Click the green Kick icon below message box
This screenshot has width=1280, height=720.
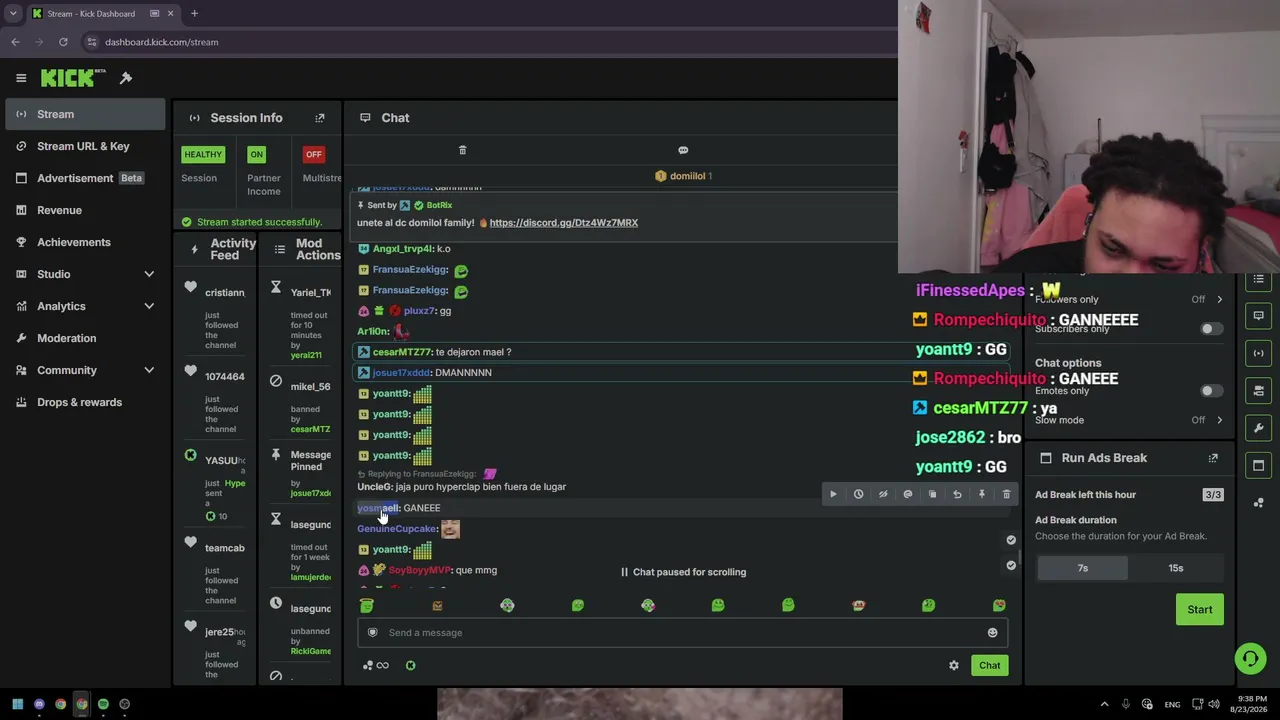(x=410, y=665)
